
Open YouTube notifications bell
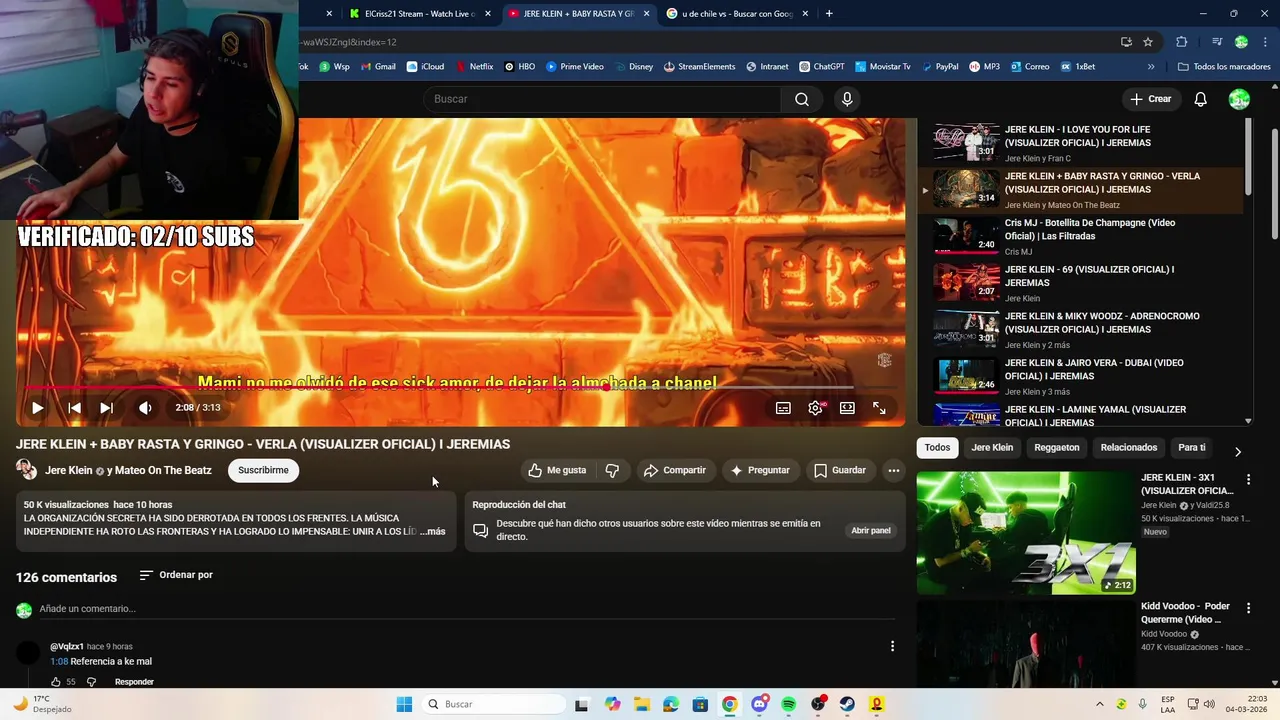click(x=1201, y=99)
